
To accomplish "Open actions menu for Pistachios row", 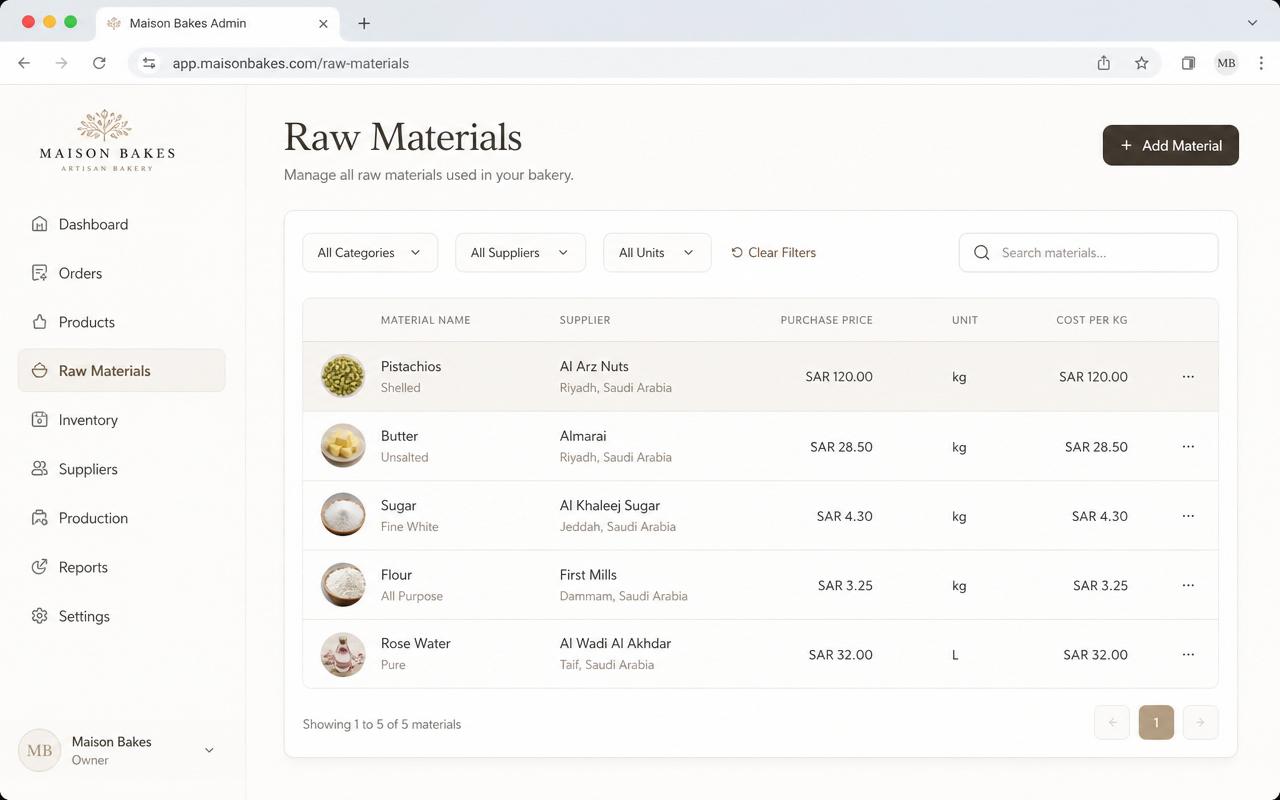I will 1188,377.
